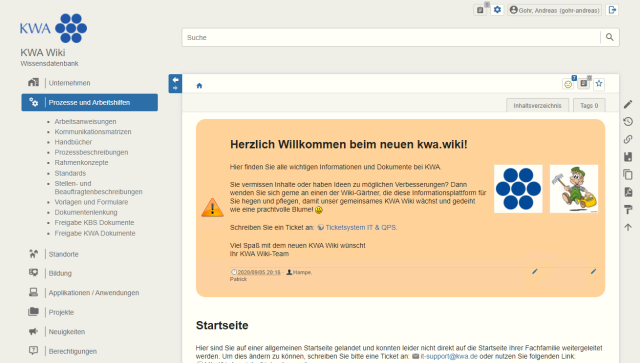Open the Tags 0 tab
Screen dimensions: 640x363
(x=589, y=105)
